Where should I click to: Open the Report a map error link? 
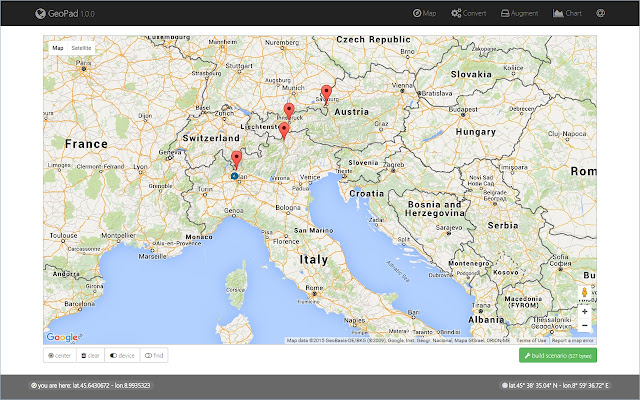point(572,340)
